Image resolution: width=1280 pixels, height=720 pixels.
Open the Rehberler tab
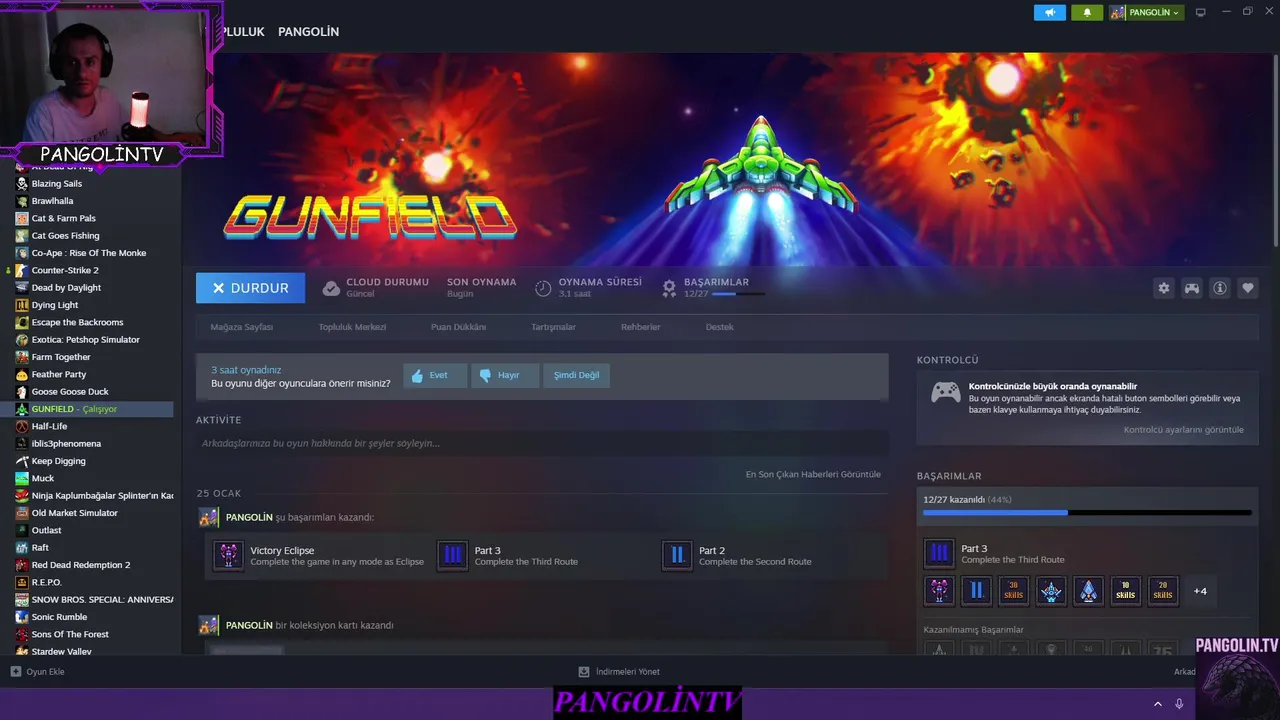click(x=640, y=327)
